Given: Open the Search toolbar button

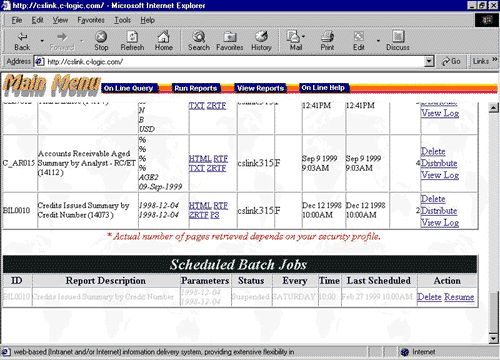Looking at the screenshot, I should click(x=199, y=41).
